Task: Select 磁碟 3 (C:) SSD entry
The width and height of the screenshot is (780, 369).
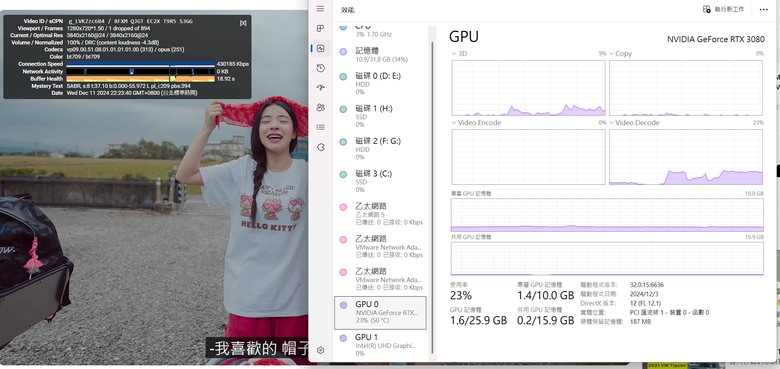Action: [x=381, y=181]
